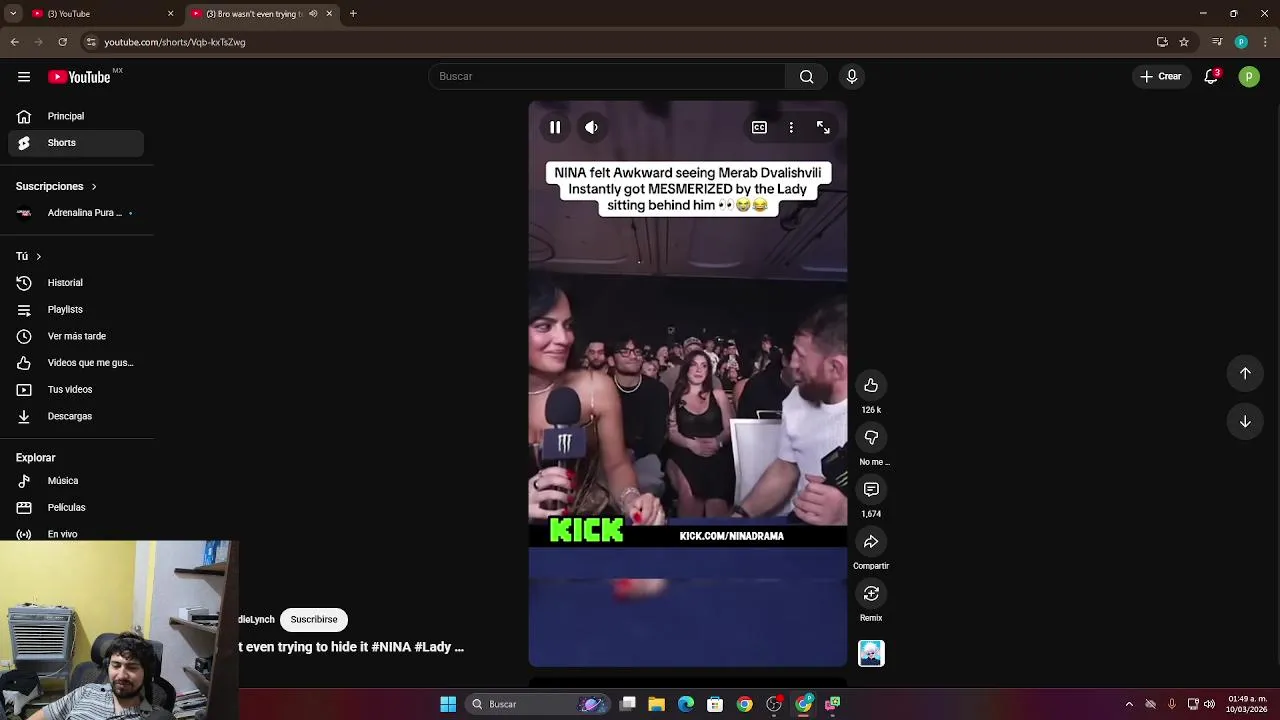Viewport: 1280px width, 720px height.
Task: Click the site information icon
Action: pos(91,42)
